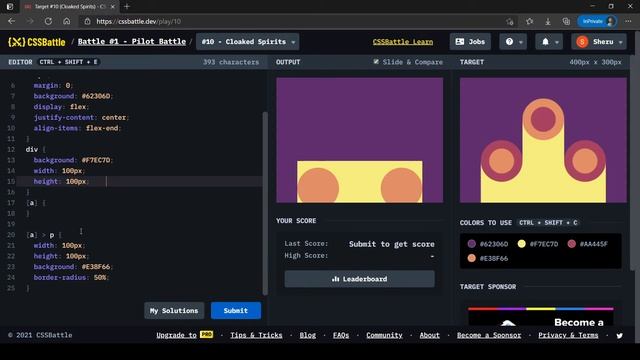
Task: Open the browser collections icon
Action: point(566,21)
